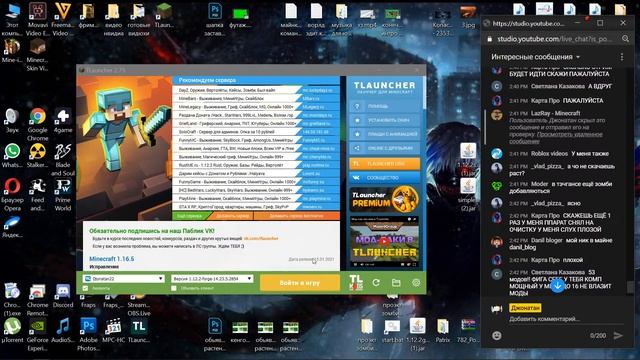The image size is (640, 360).
Task: Open MPC-HC desktop icon
Action: (113, 326)
